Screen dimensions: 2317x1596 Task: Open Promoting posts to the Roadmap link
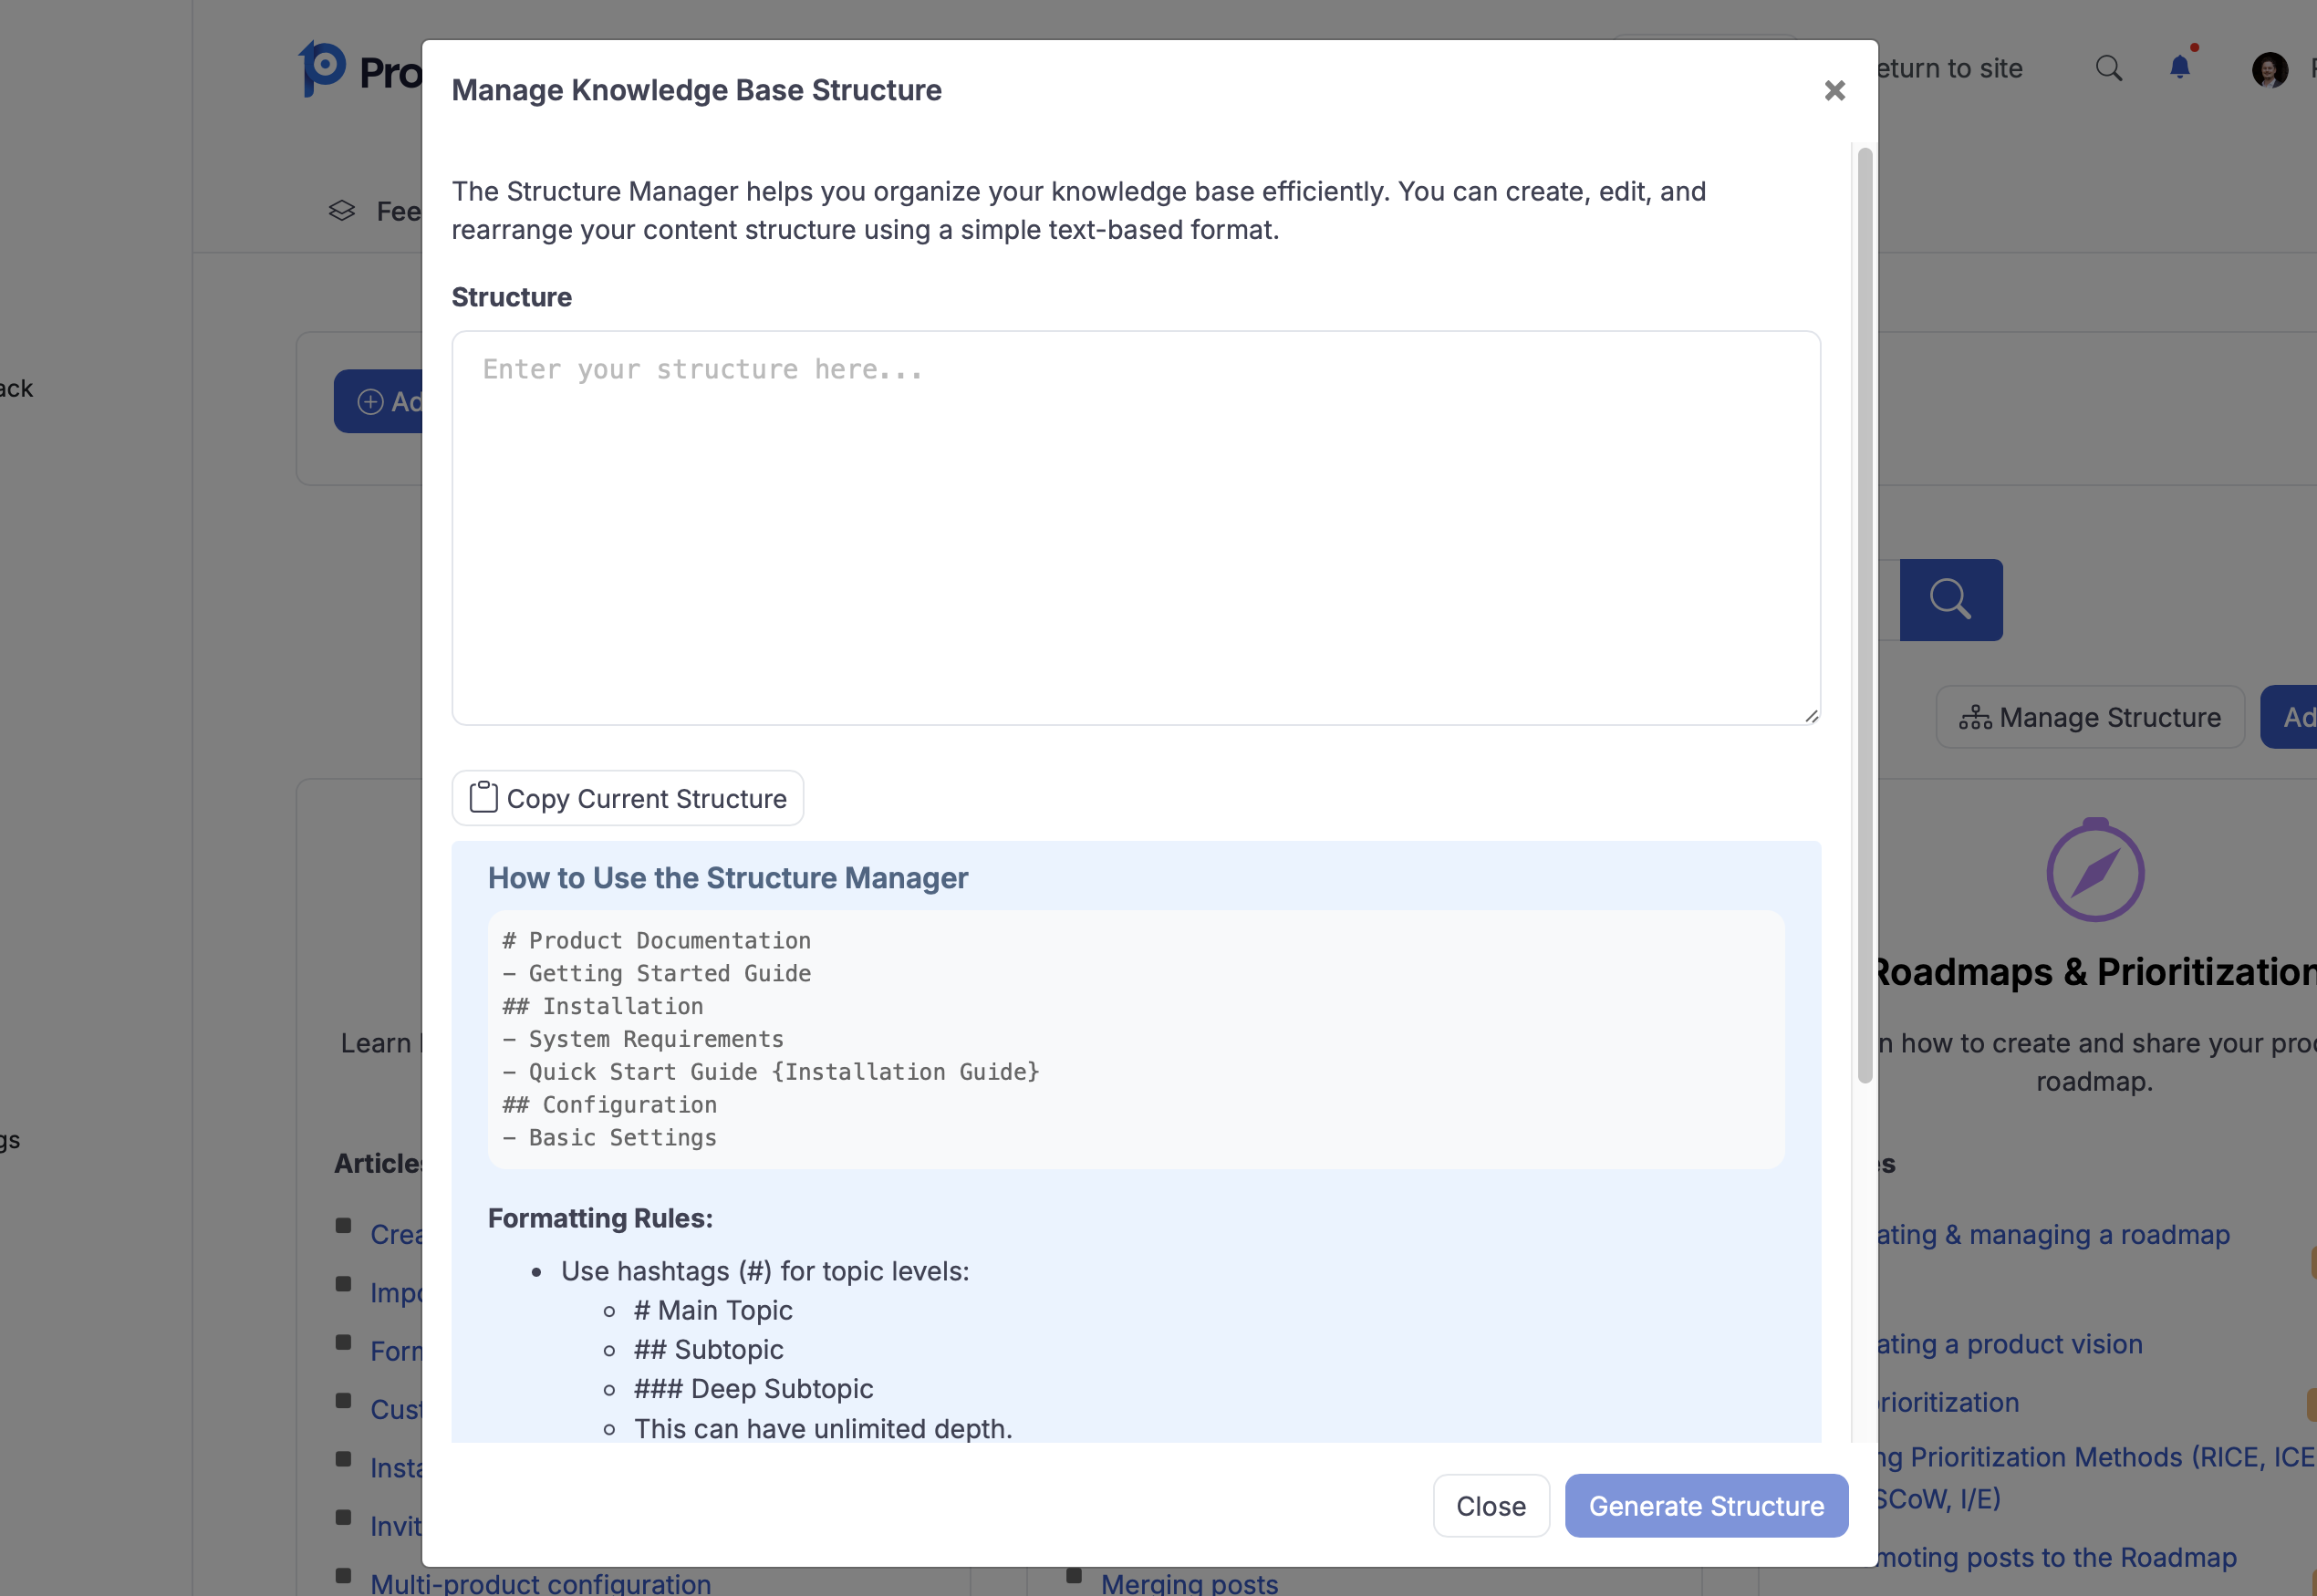2054,1557
